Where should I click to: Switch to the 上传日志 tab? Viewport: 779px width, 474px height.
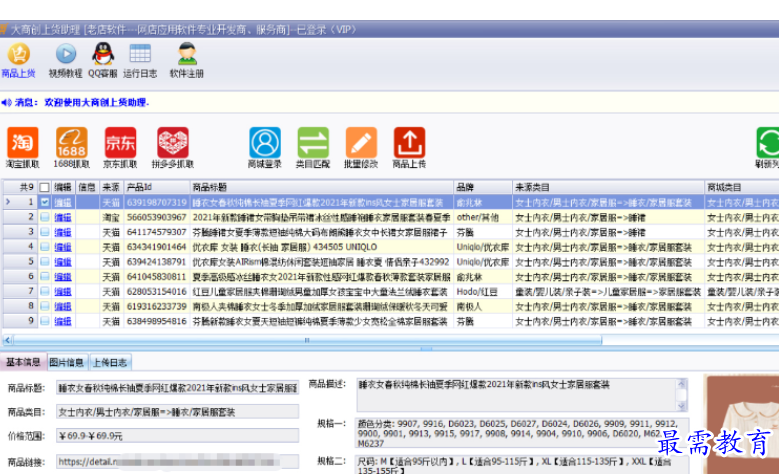coord(110,363)
